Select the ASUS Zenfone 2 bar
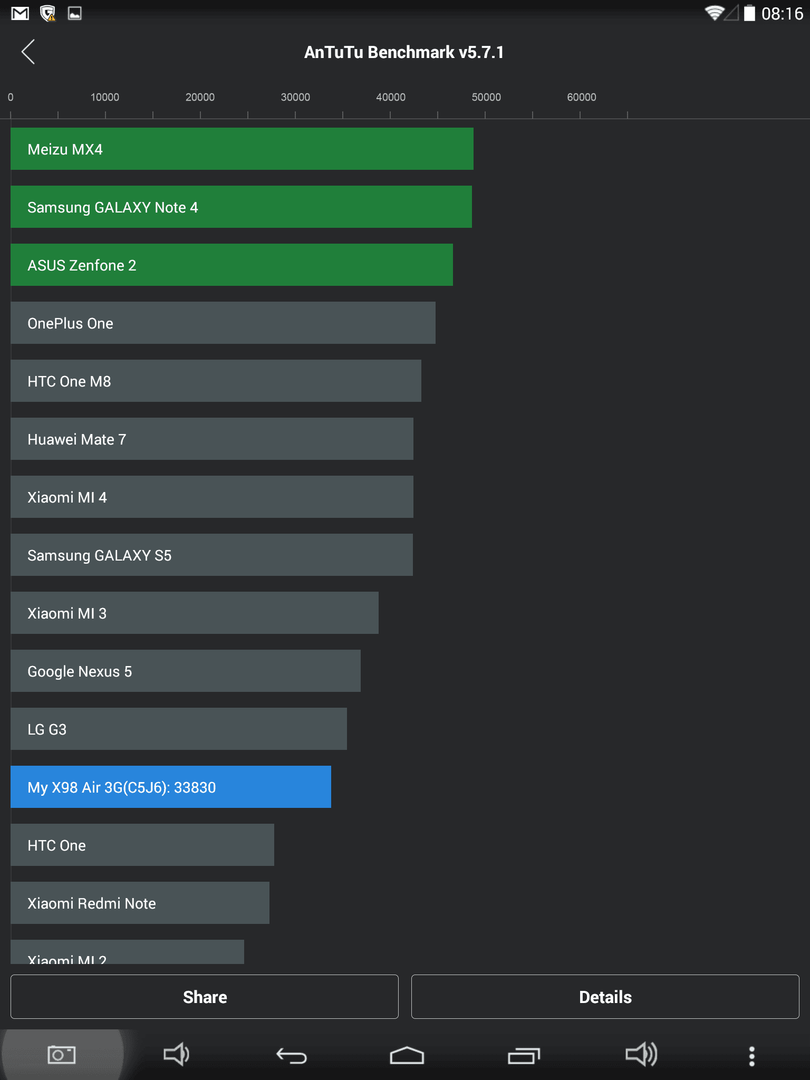Image resolution: width=810 pixels, height=1080 pixels. click(x=231, y=264)
